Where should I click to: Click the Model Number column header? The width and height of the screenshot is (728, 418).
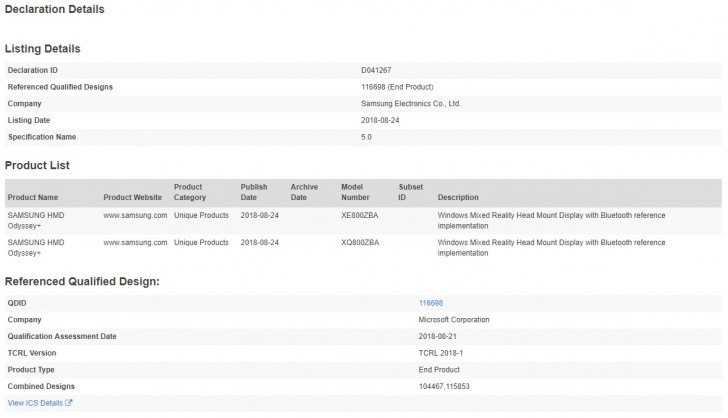356,192
